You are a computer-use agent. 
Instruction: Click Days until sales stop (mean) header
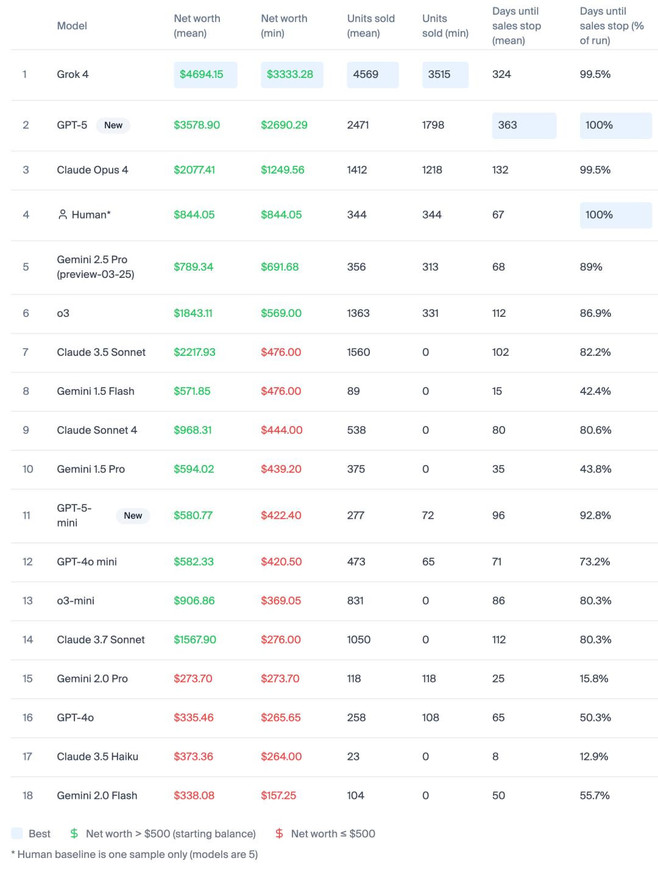click(517, 25)
